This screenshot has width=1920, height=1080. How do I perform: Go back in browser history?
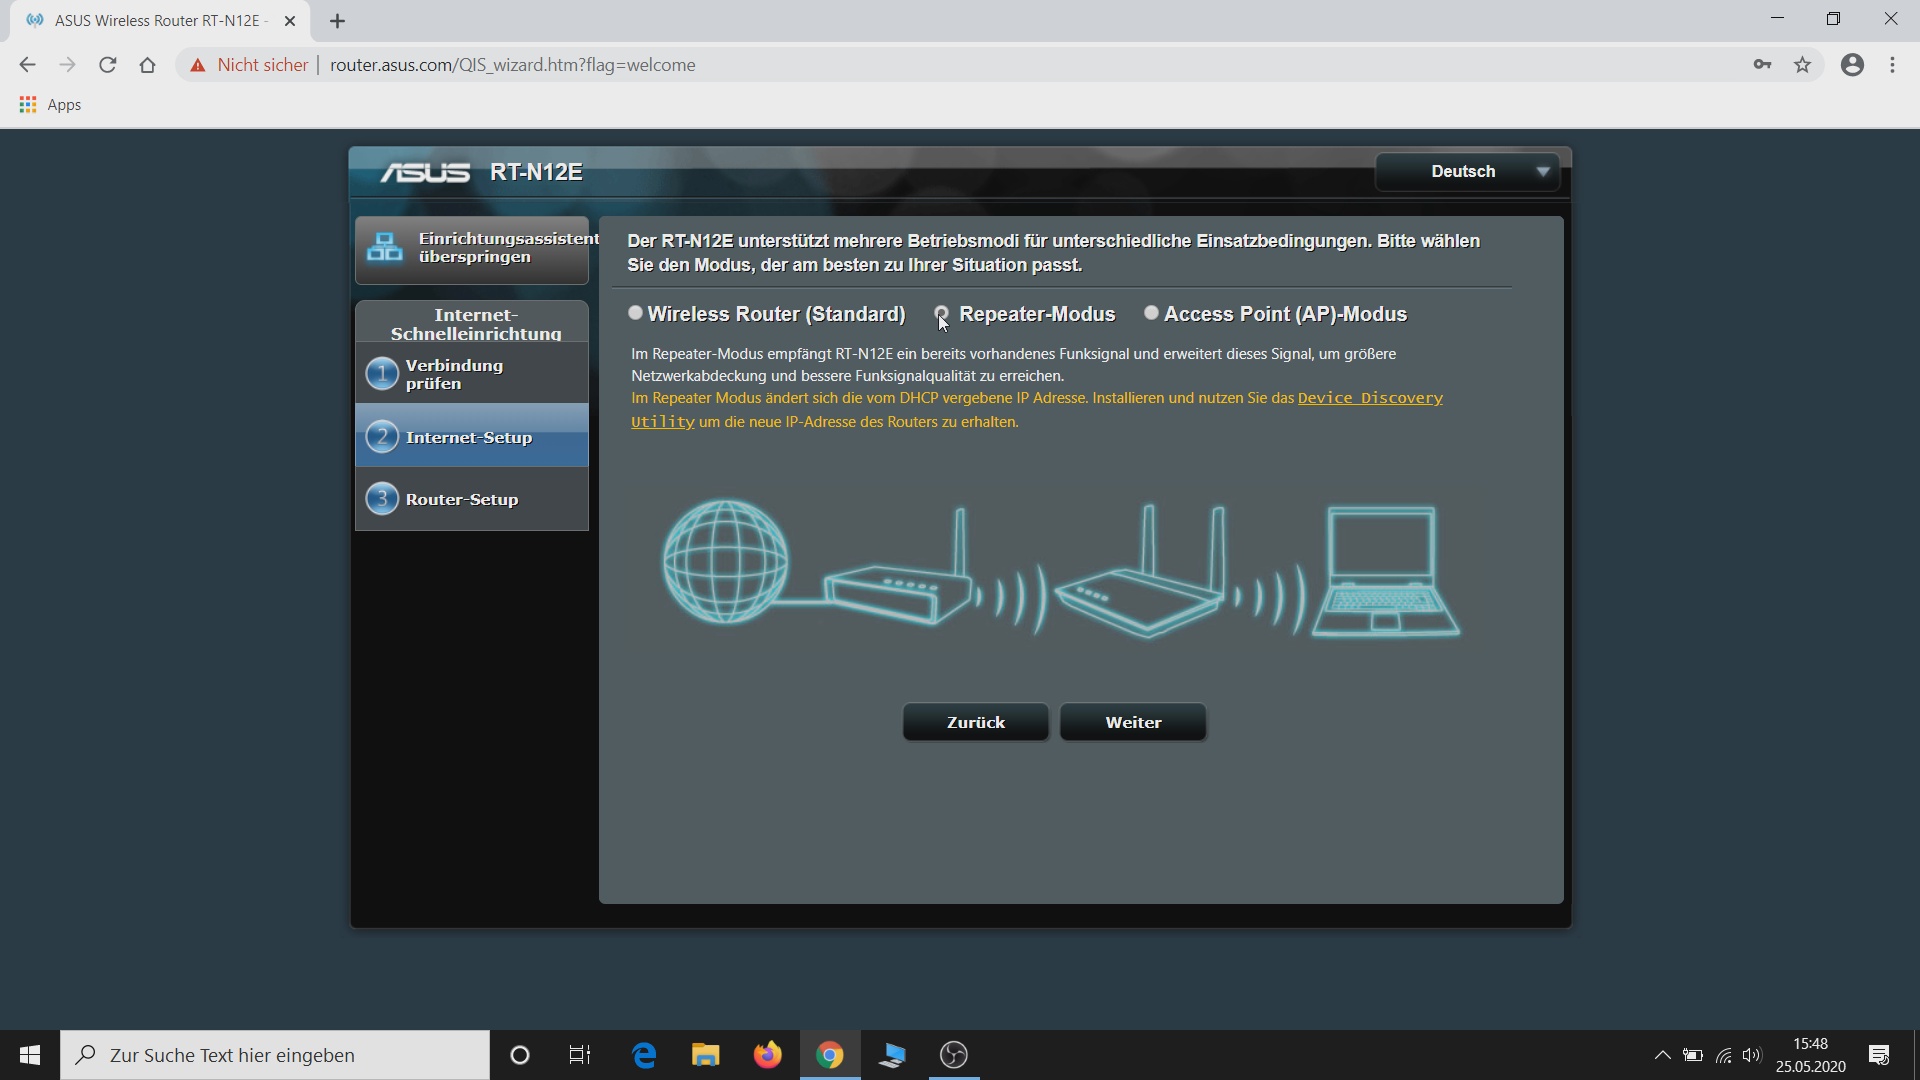click(x=27, y=65)
